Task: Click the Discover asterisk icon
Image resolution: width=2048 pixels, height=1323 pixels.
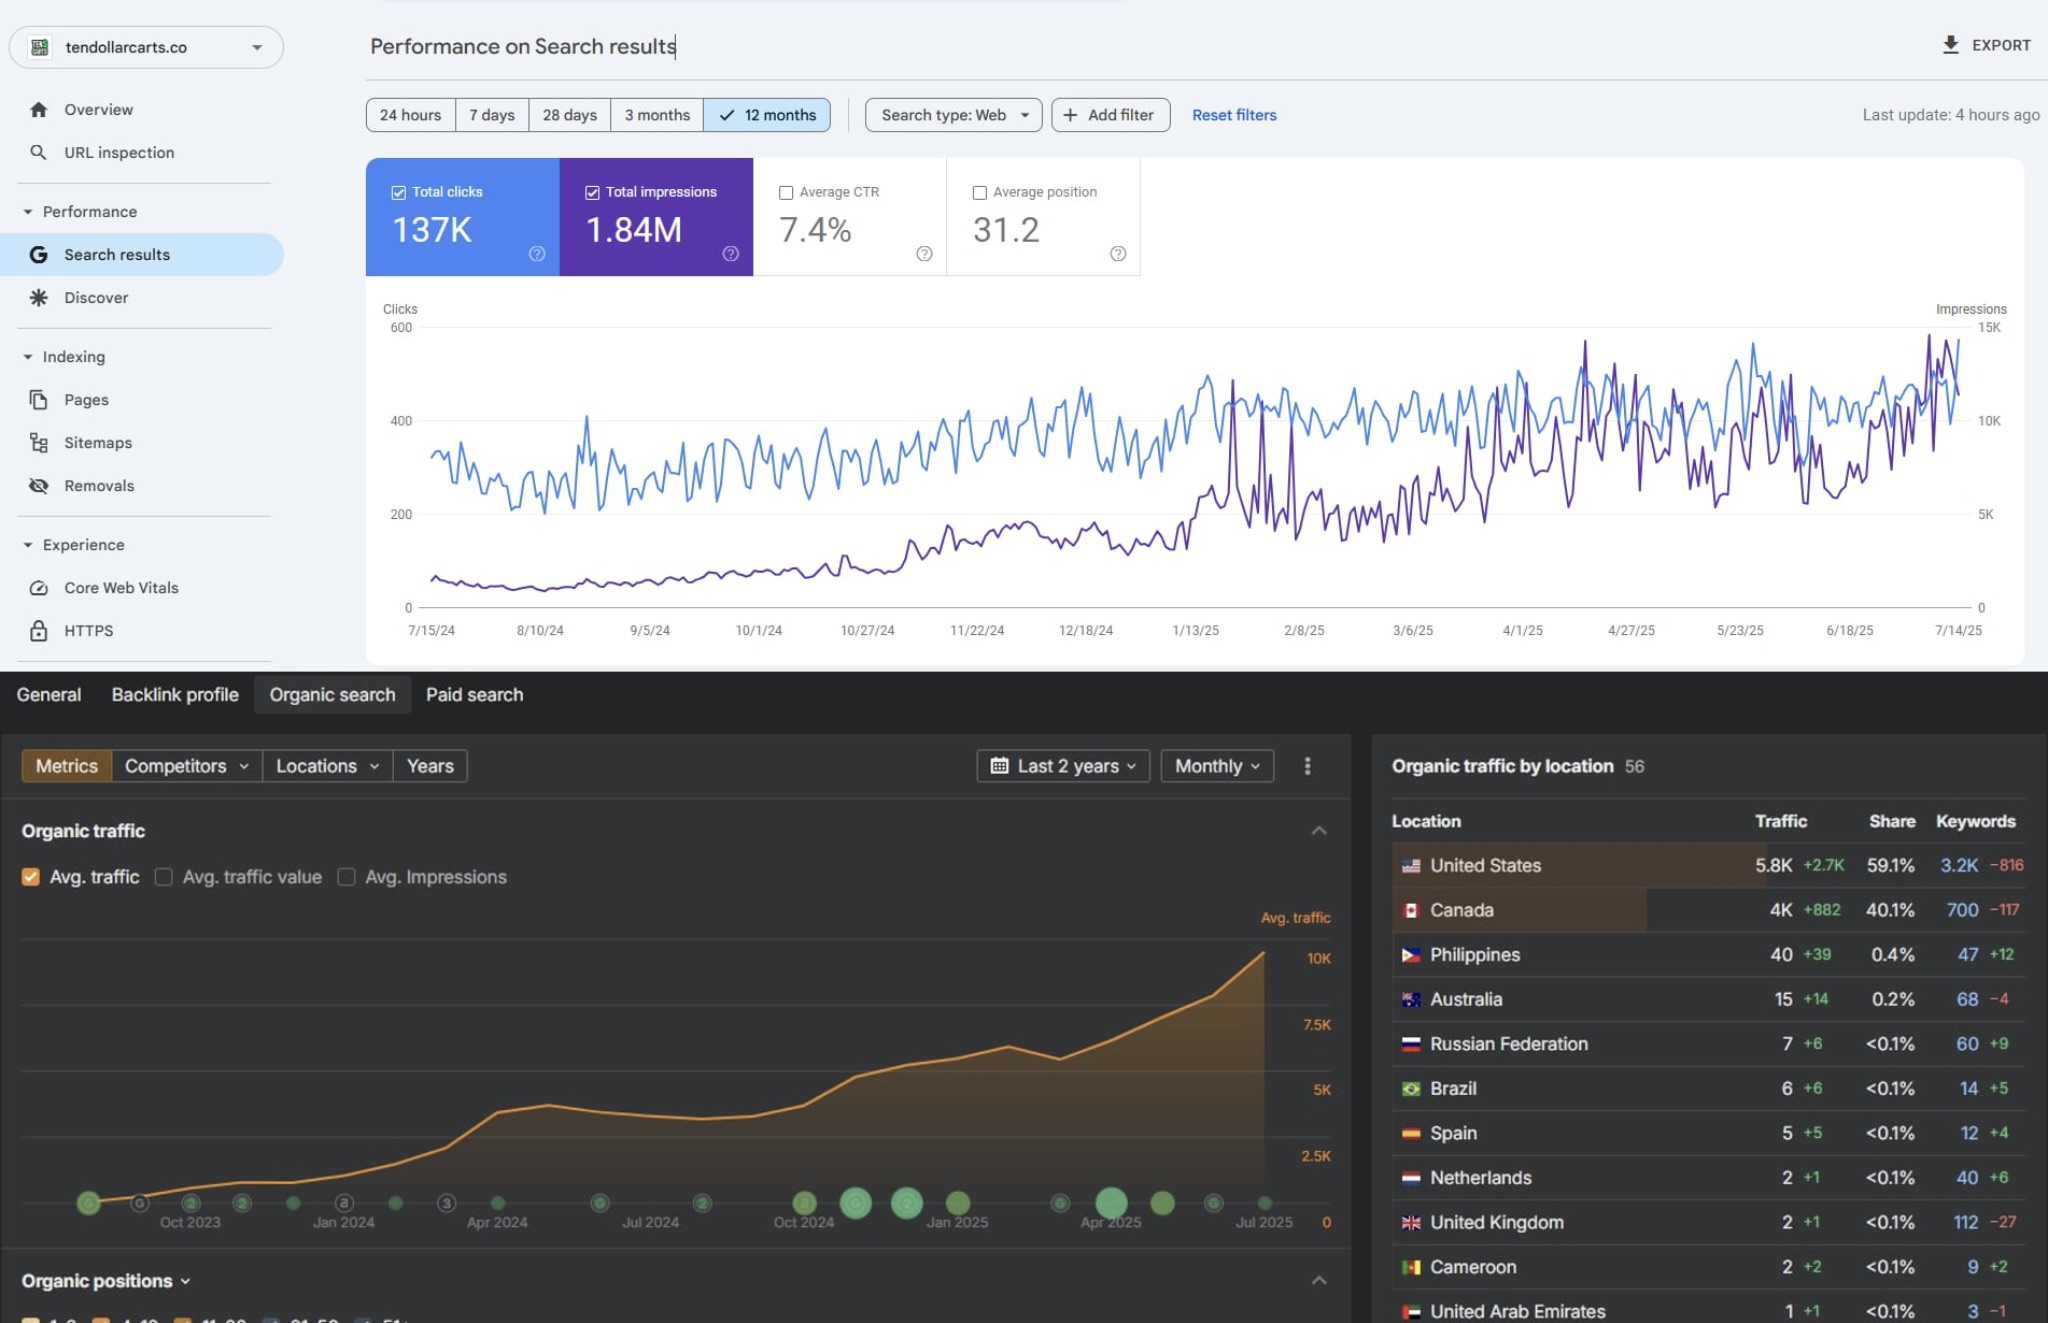Action: pyautogui.click(x=37, y=297)
